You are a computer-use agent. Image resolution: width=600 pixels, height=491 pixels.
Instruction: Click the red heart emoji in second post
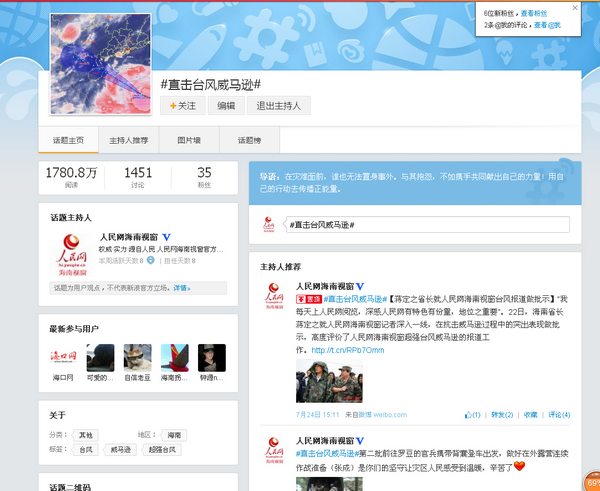(x=519, y=466)
